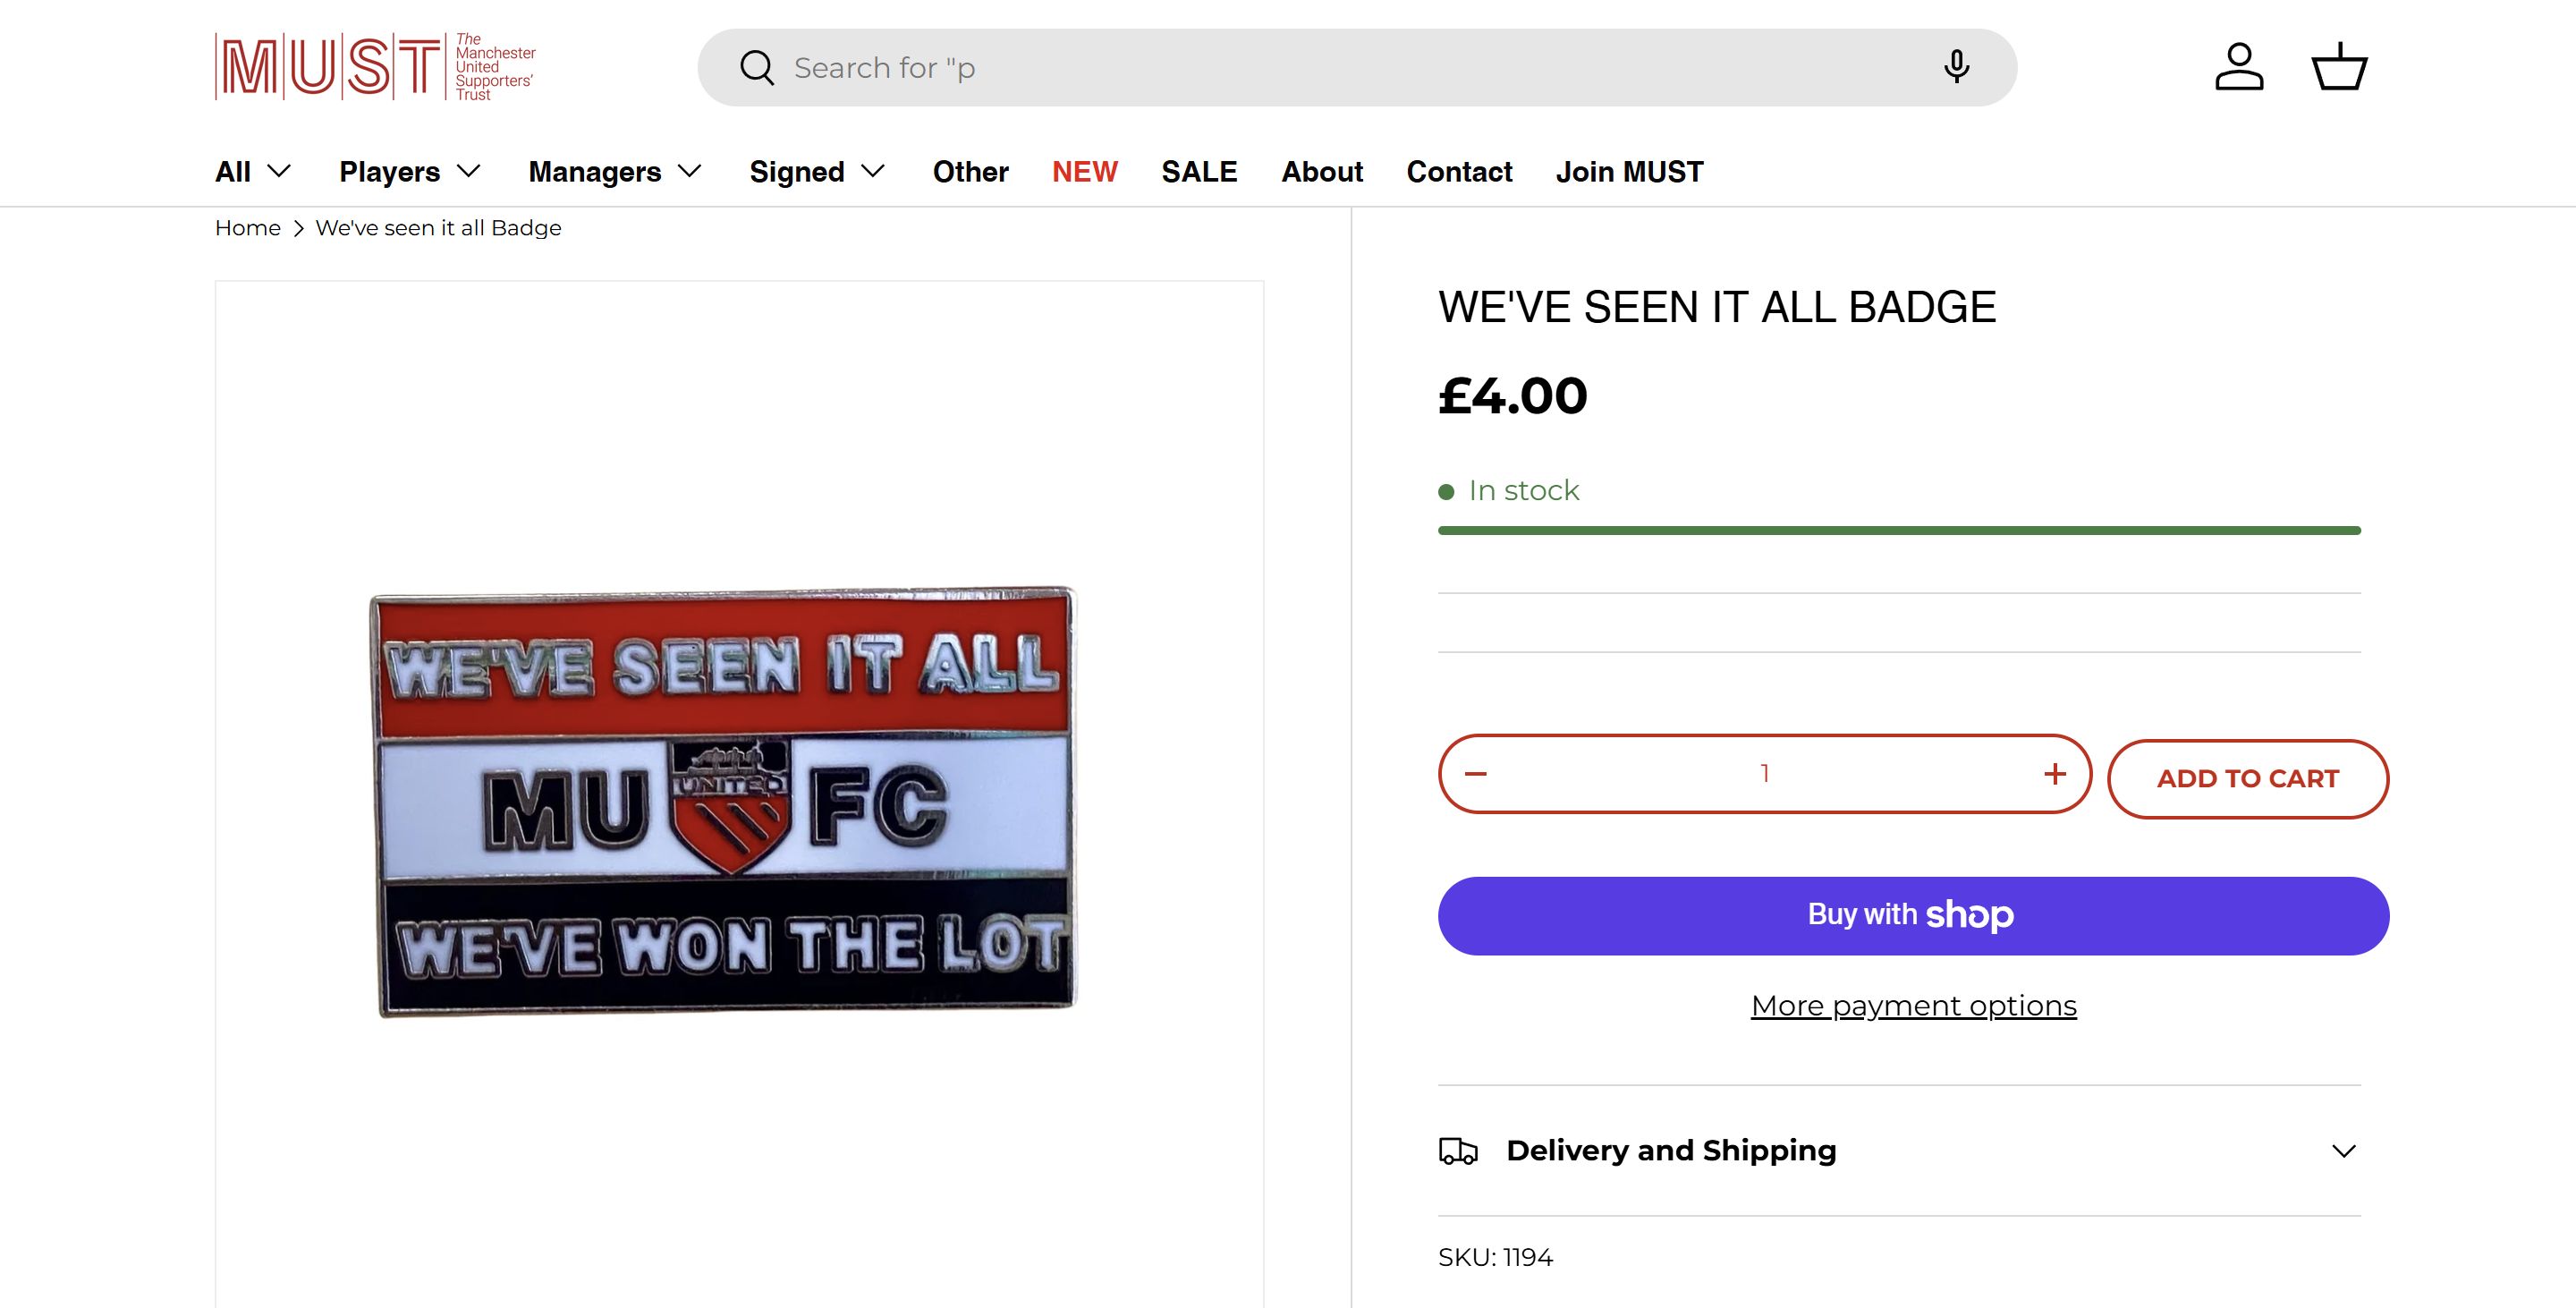Go to the NEW menu item
The width and height of the screenshot is (2576, 1308).
1084,172
